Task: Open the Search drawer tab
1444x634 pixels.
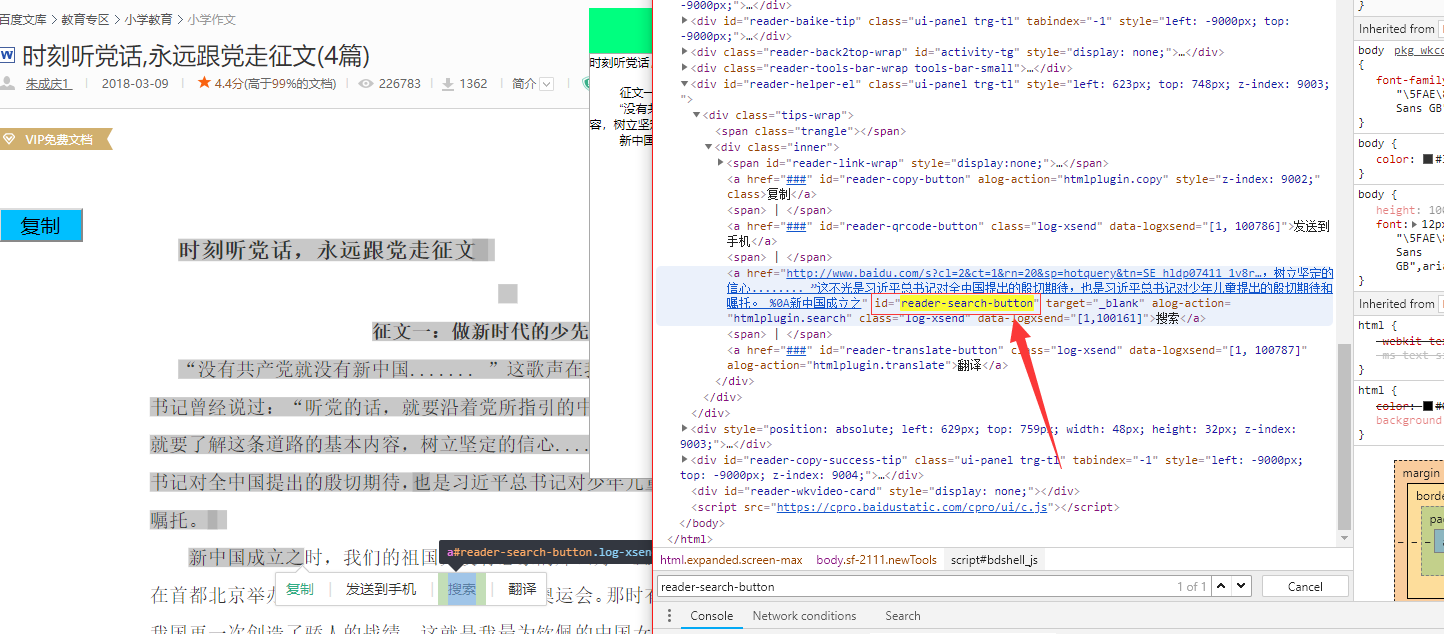Action: 902,616
